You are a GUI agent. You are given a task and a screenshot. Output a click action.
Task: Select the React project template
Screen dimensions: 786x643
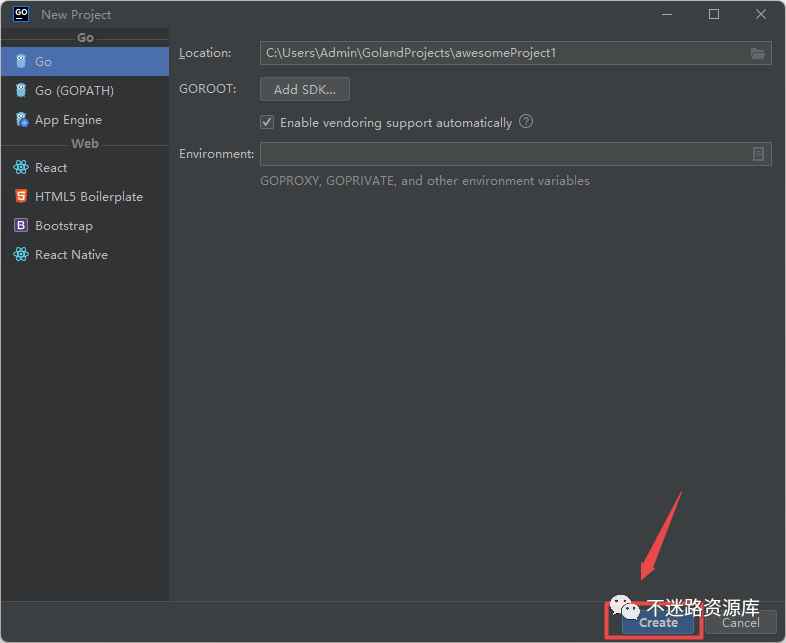click(85, 167)
